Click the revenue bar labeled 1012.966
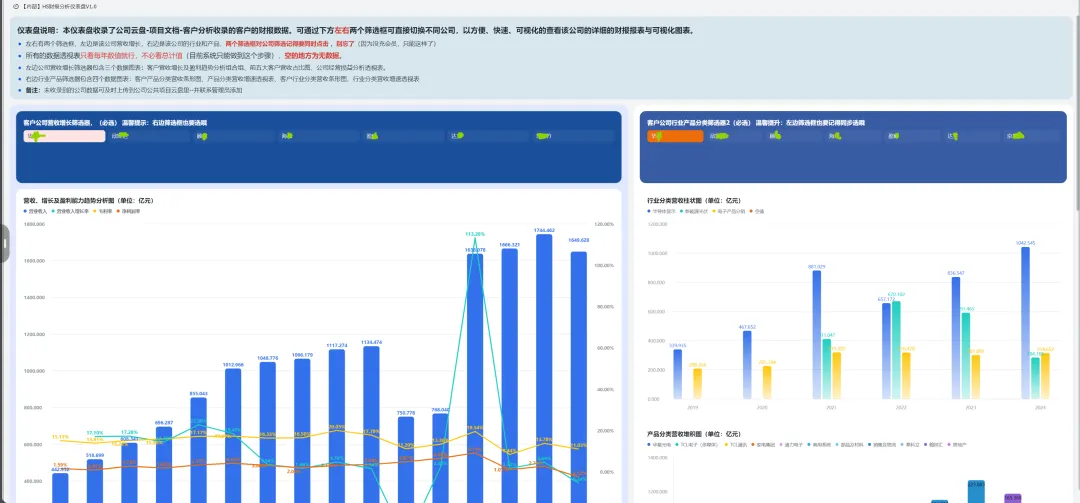Image resolution: width=1080 pixels, height=503 pixels. (233, 435)
